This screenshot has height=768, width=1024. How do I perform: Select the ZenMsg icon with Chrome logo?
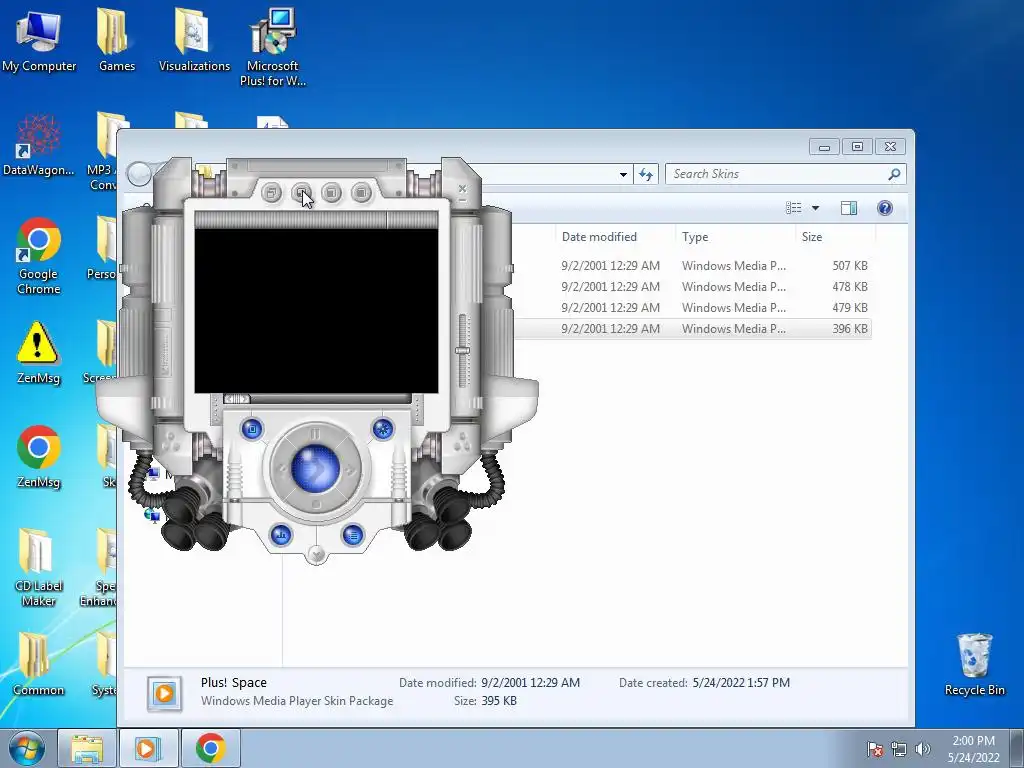tap(39, 457)
